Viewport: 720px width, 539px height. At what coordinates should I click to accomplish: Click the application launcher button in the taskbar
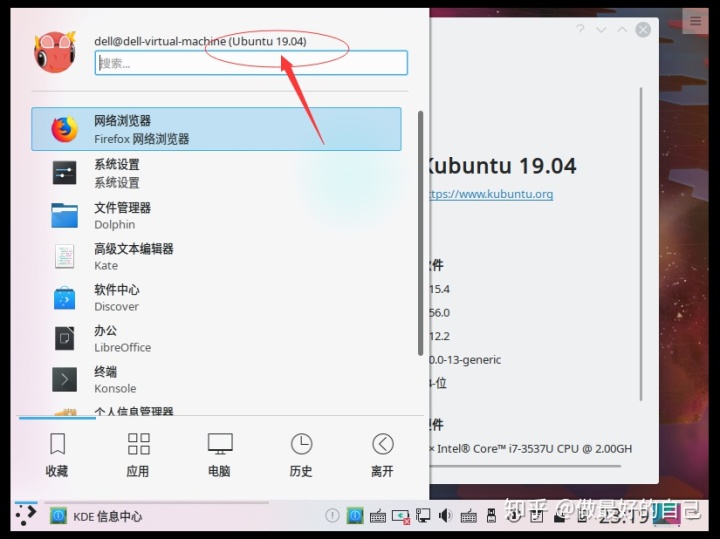click(x=26, y=516)
